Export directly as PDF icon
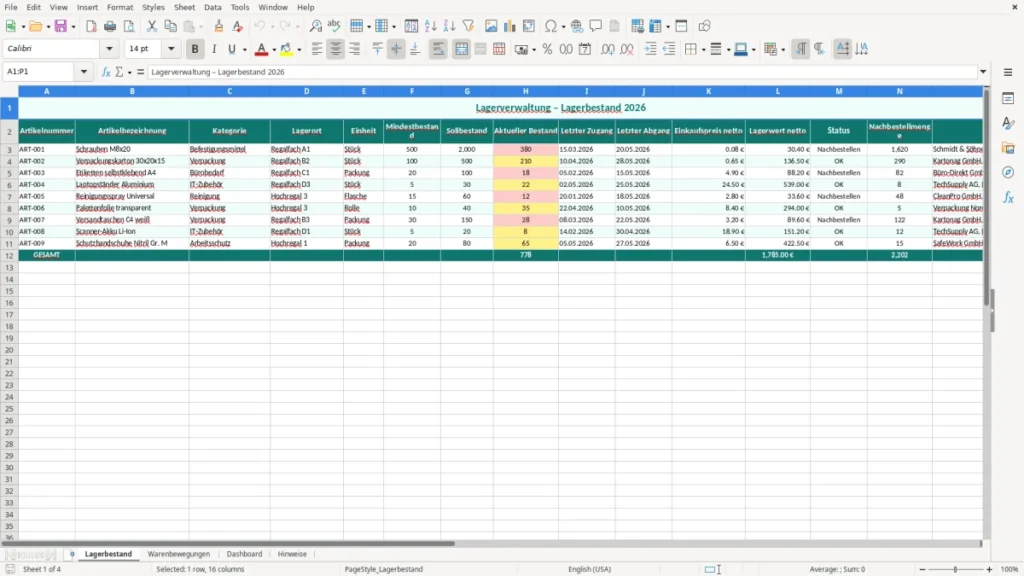Viewport: 1024px width, 576px height. click(91, 26)
